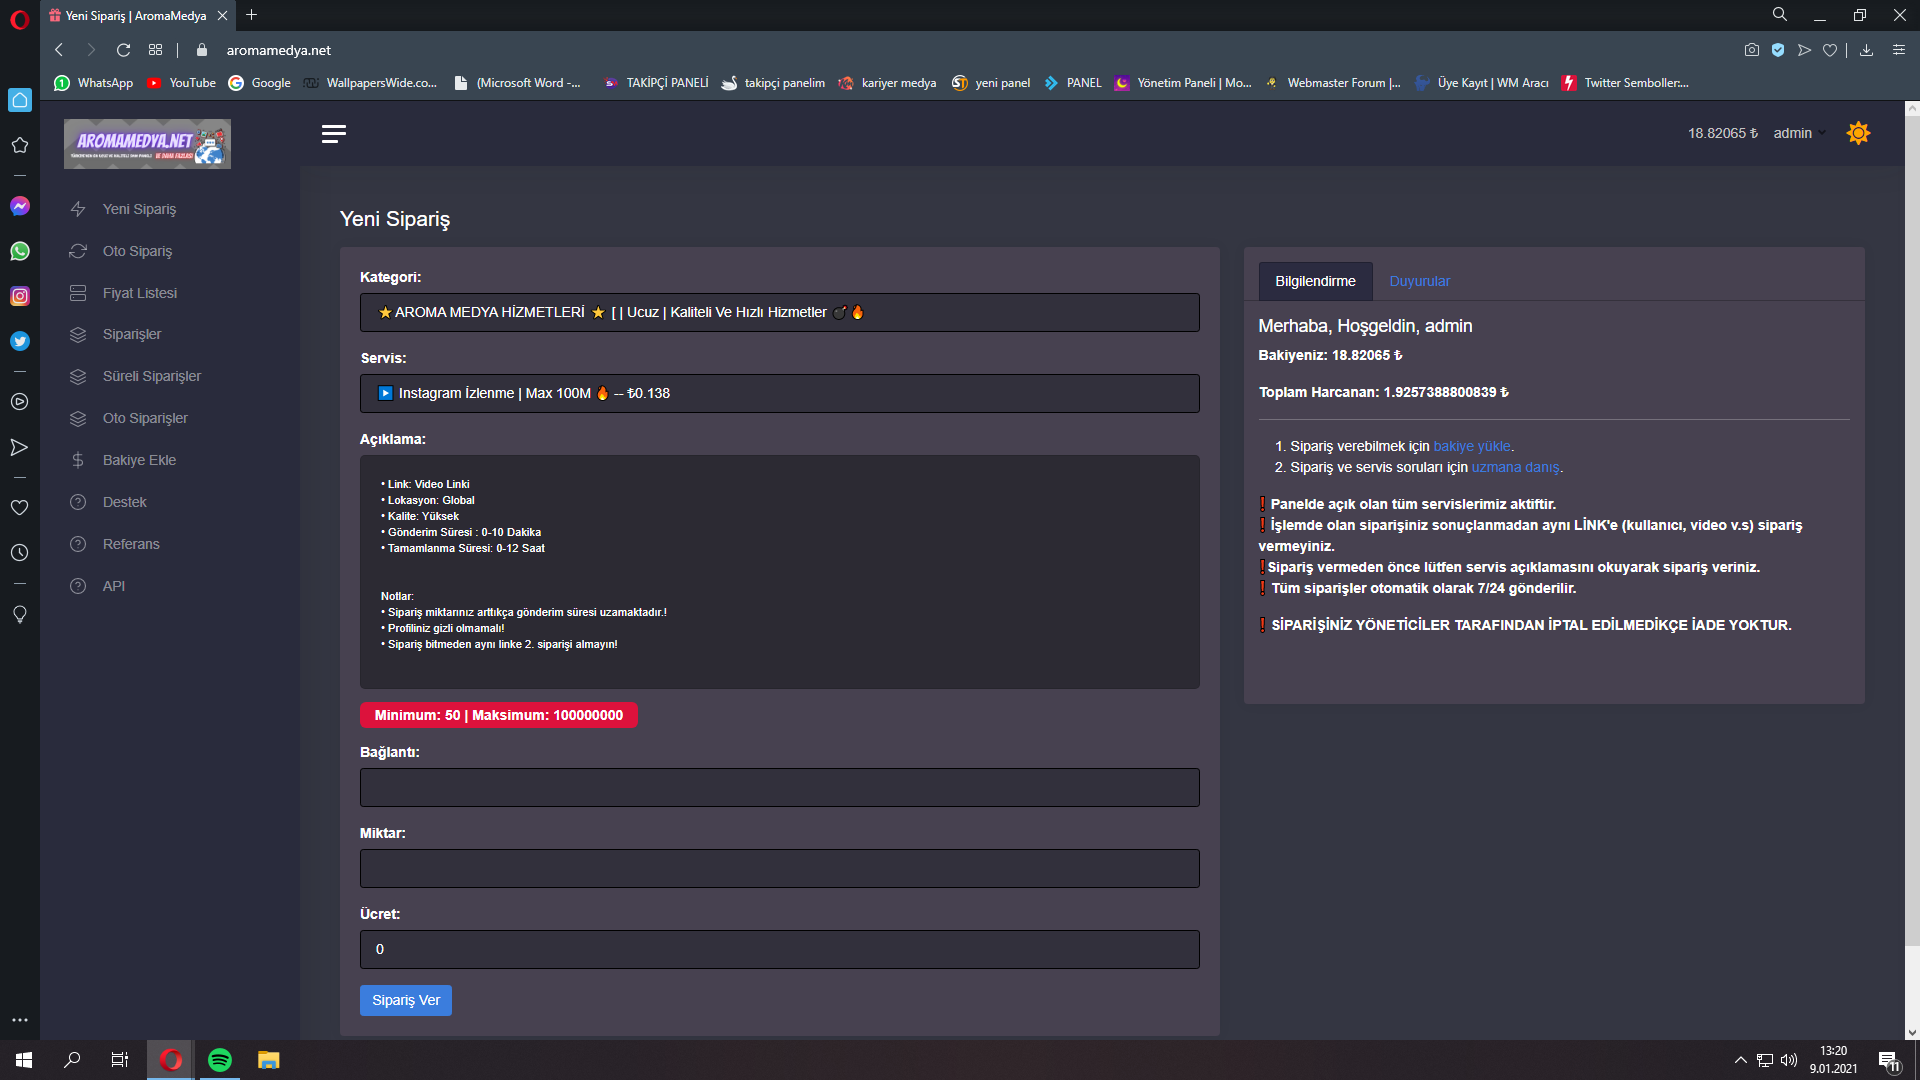This screenshot has width=1920, height=1080.
Task: Open Opera history clock icon in sidebar
Action: [x=20, y=552]
